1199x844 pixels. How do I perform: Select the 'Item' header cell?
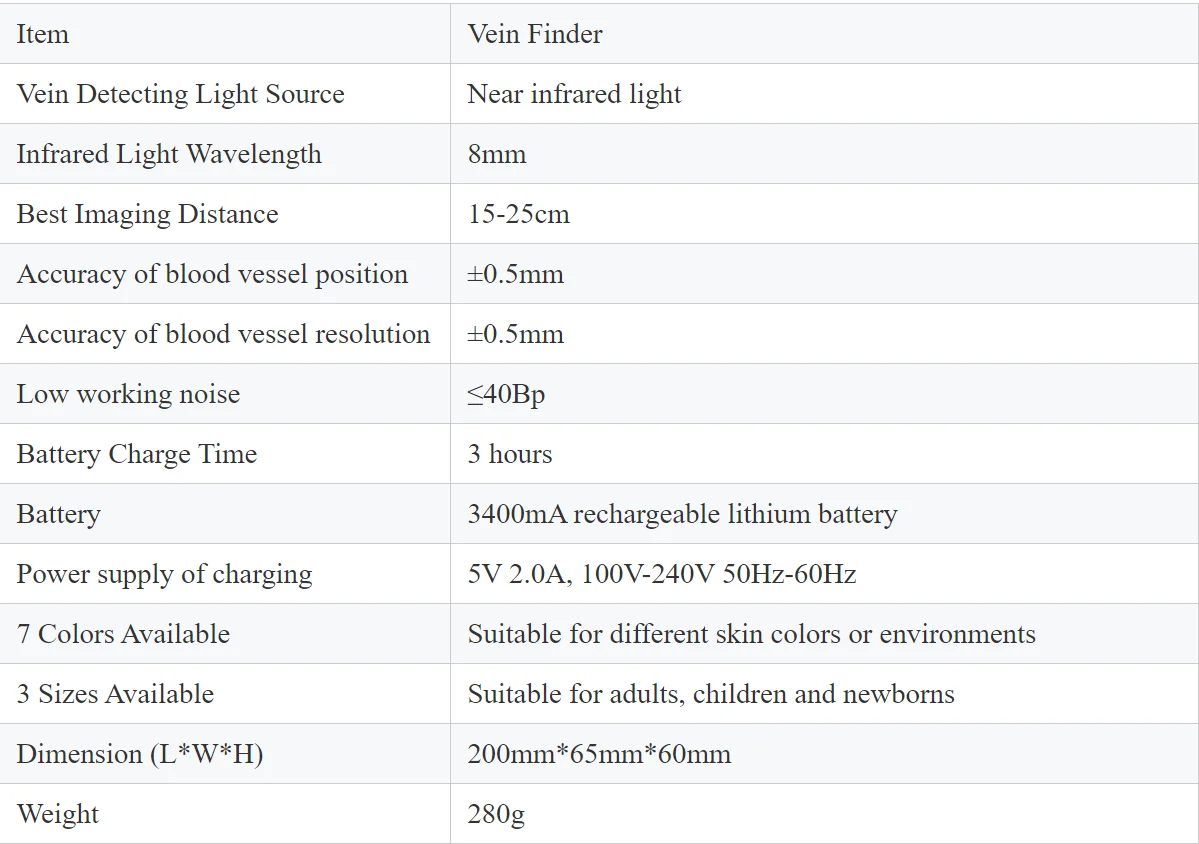tap(43, 34)
